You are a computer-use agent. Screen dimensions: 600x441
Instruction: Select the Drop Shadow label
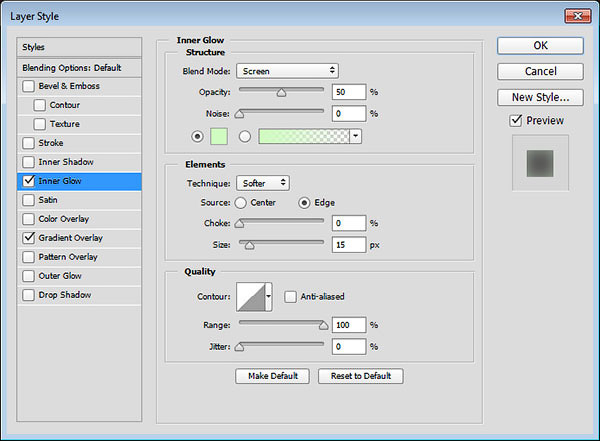point(65,295)
